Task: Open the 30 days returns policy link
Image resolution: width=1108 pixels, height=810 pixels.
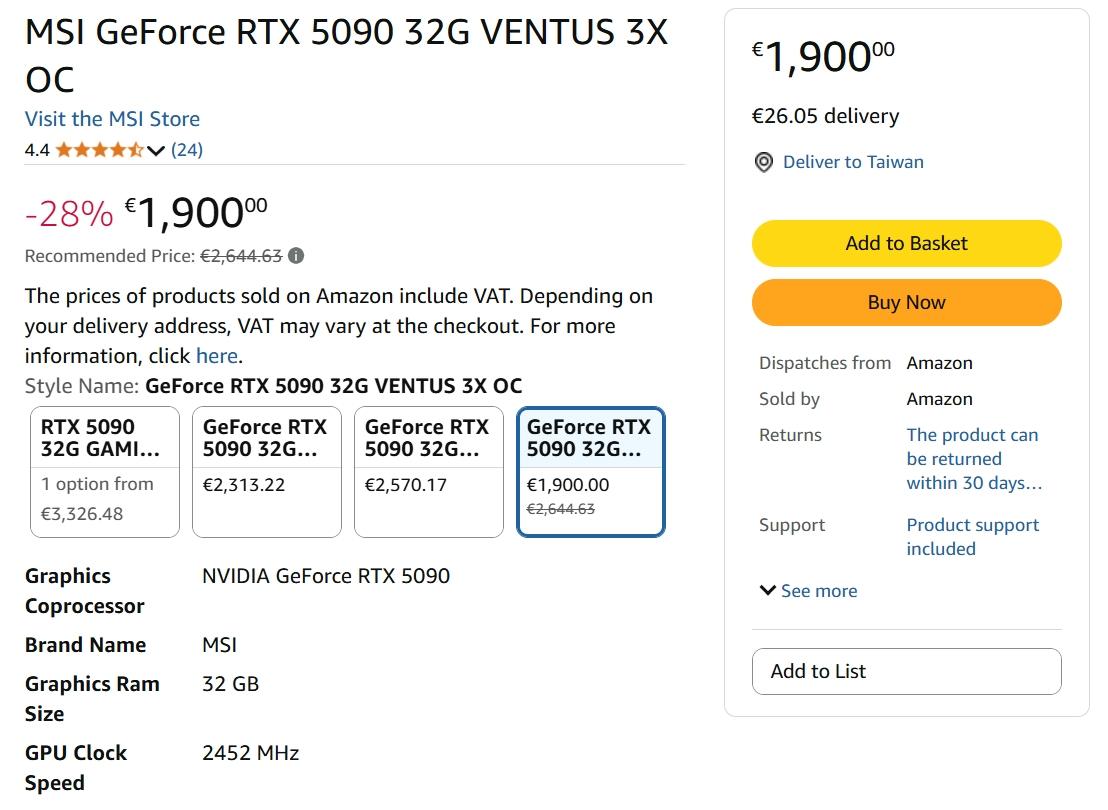Action: point(973,459)
